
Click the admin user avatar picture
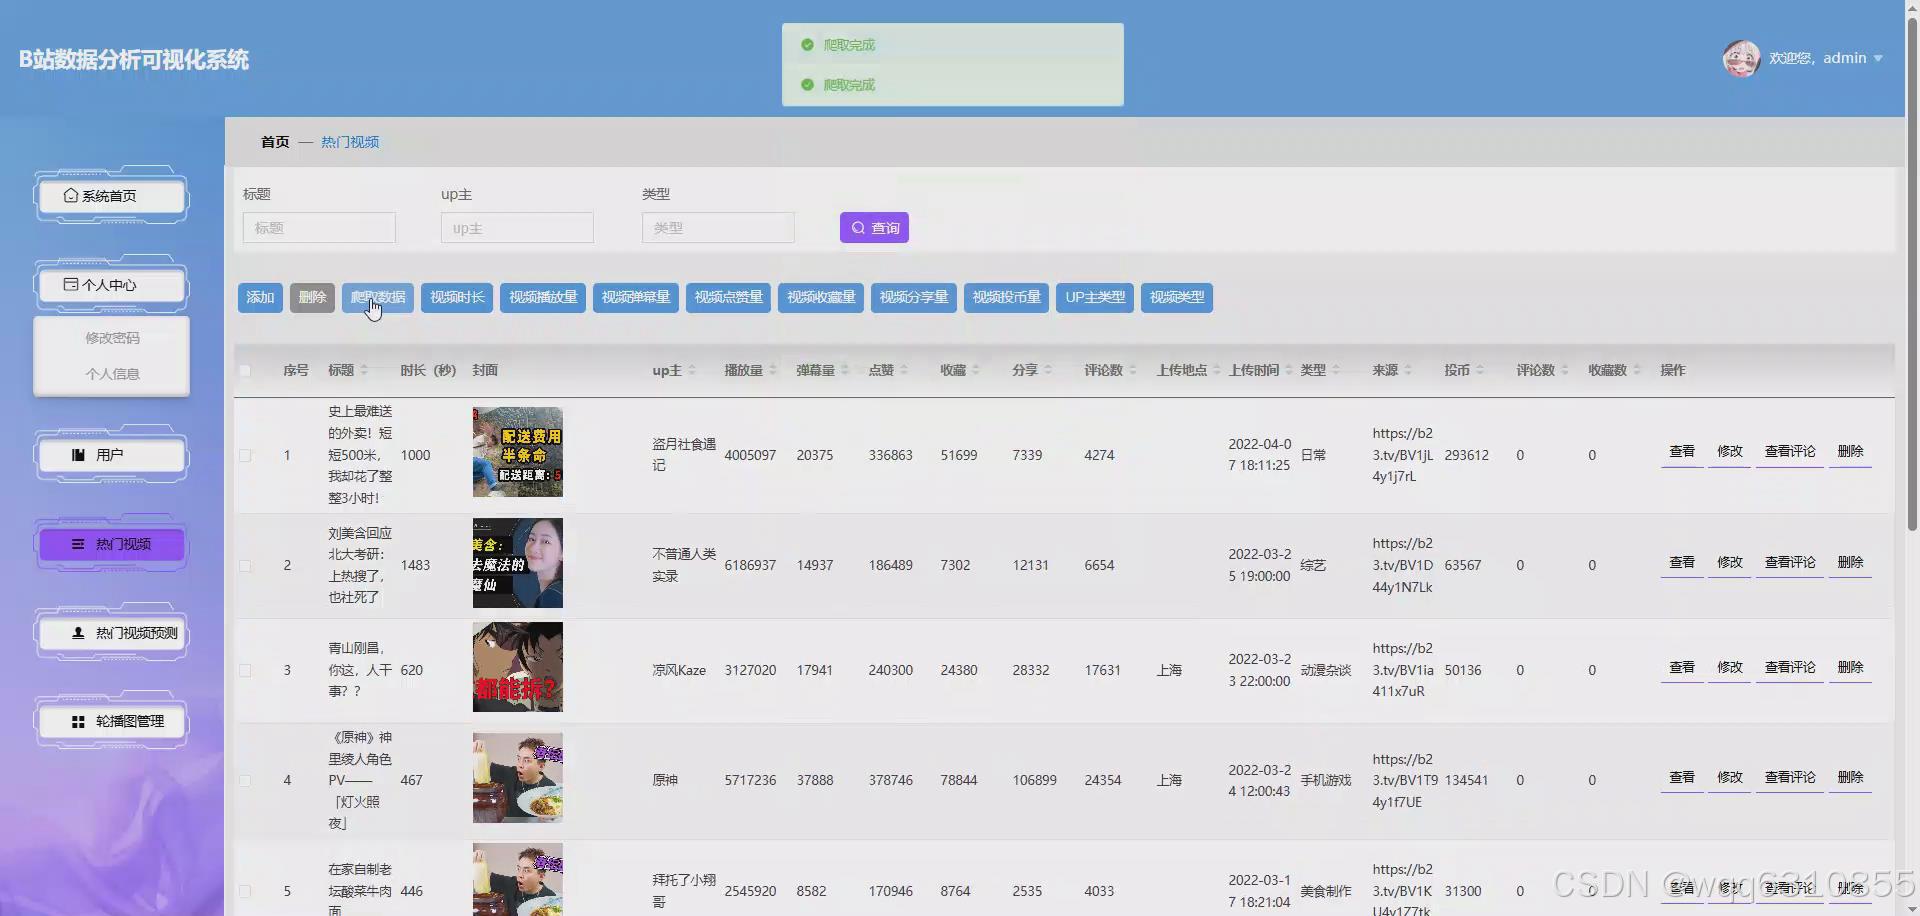click(x=1741, y=59)
